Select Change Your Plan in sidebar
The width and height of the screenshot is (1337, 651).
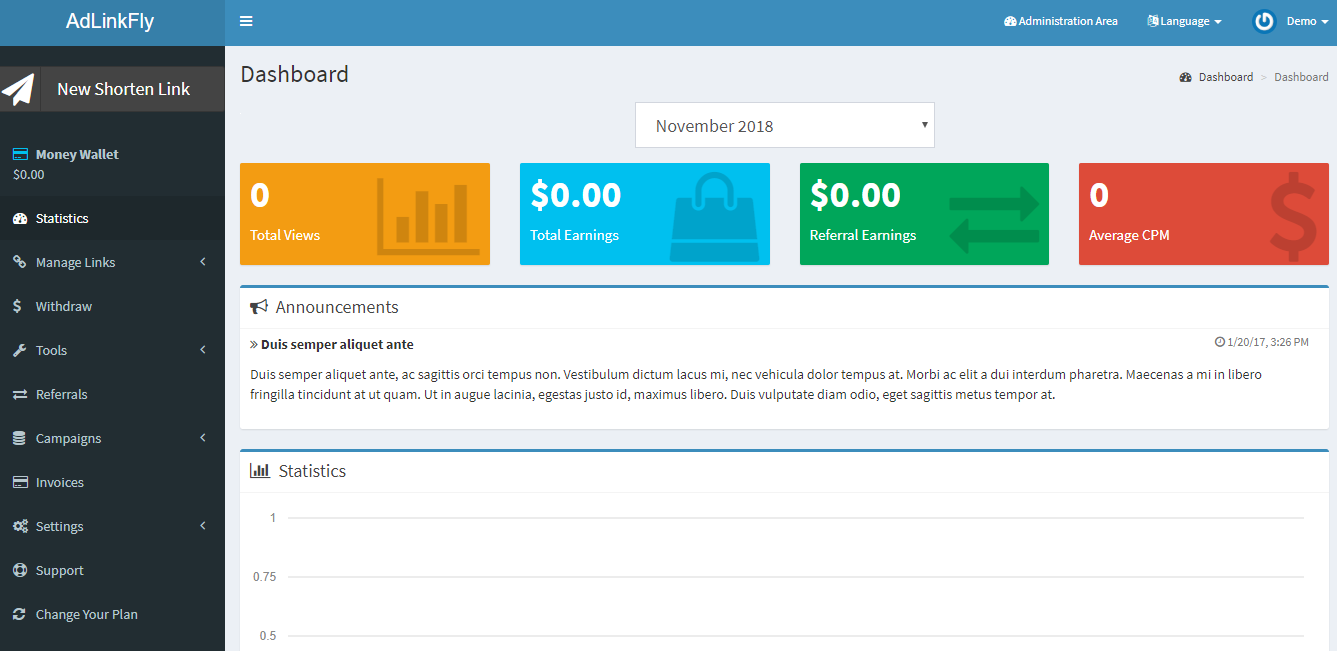click(x=112, y=614)
